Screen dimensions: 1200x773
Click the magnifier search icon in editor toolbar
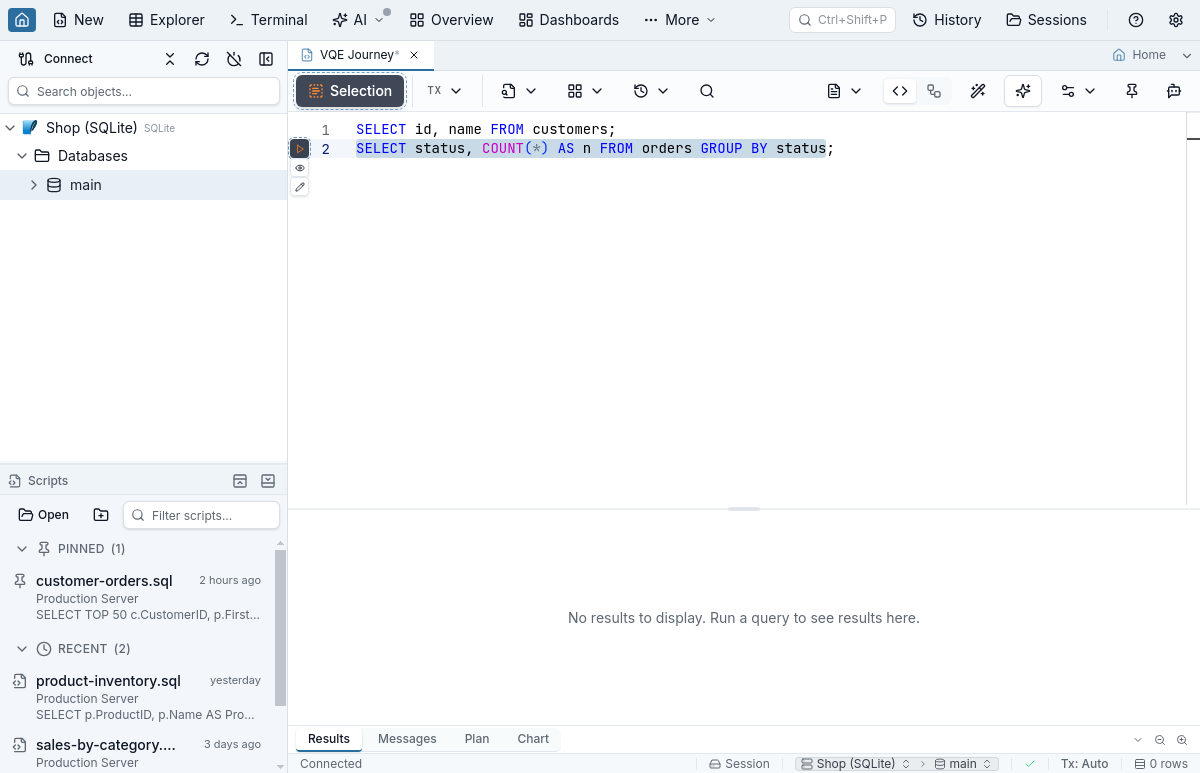(x=707, y=91)
